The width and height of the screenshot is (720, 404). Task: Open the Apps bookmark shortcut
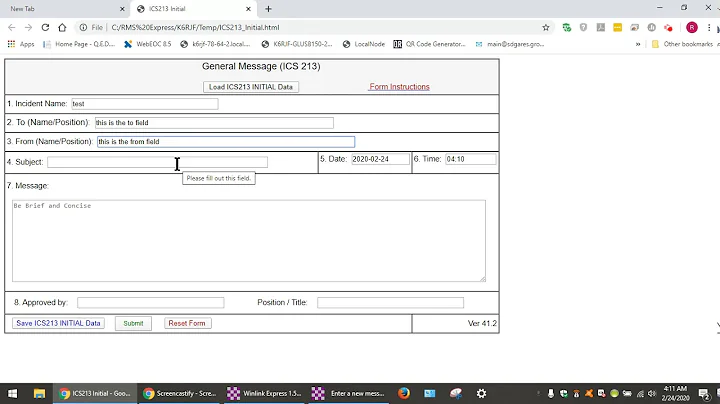coord(21,44)
